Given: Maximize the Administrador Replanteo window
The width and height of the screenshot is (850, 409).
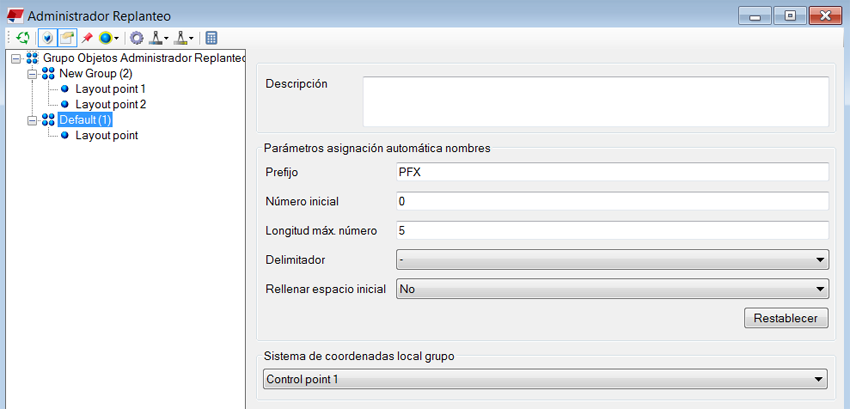Looking at the screenshot, I should point(790,16).
